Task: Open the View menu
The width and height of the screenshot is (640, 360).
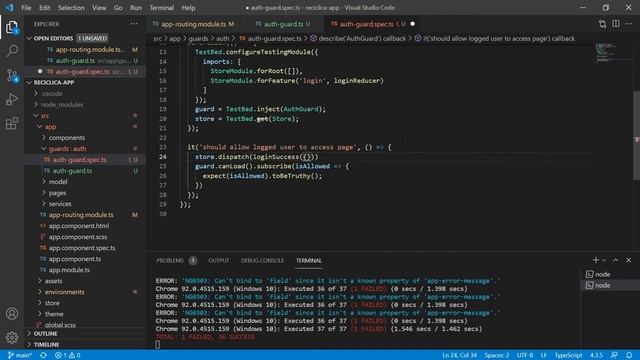Action: click(99, 8)
